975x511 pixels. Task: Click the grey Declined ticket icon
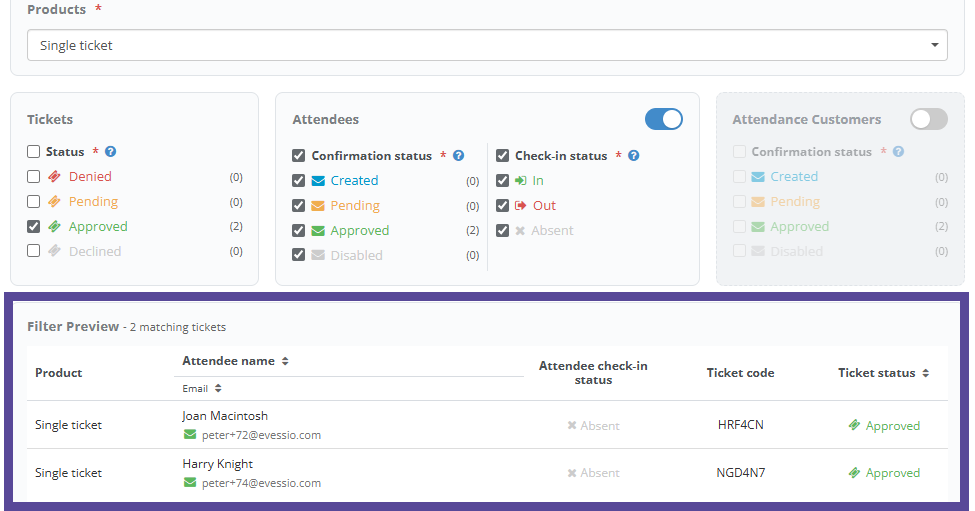tap(55, 251)
